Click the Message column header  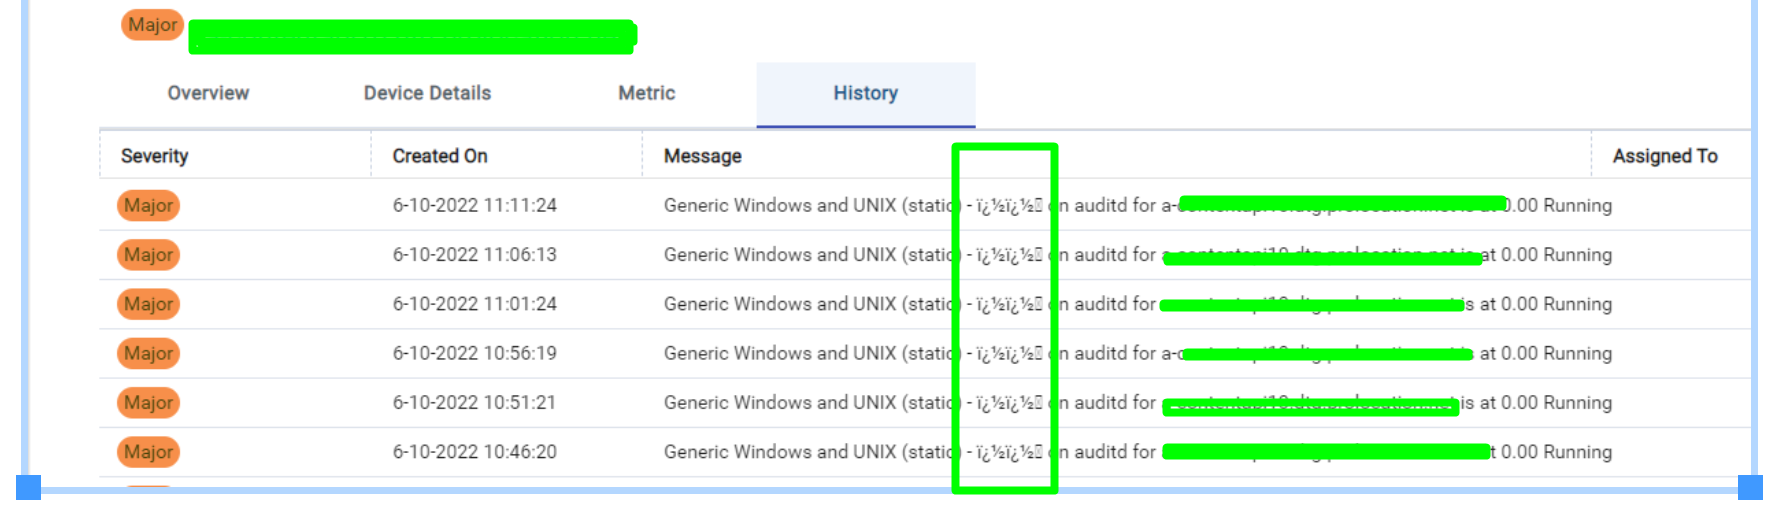point(702,156)
